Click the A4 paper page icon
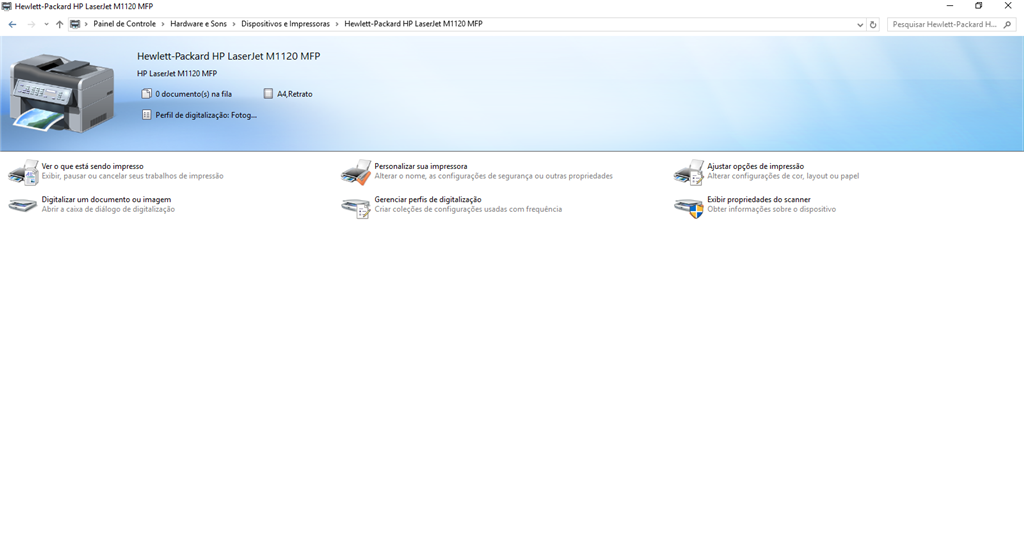Screen dimensions: 1024x547 [268, 94]
